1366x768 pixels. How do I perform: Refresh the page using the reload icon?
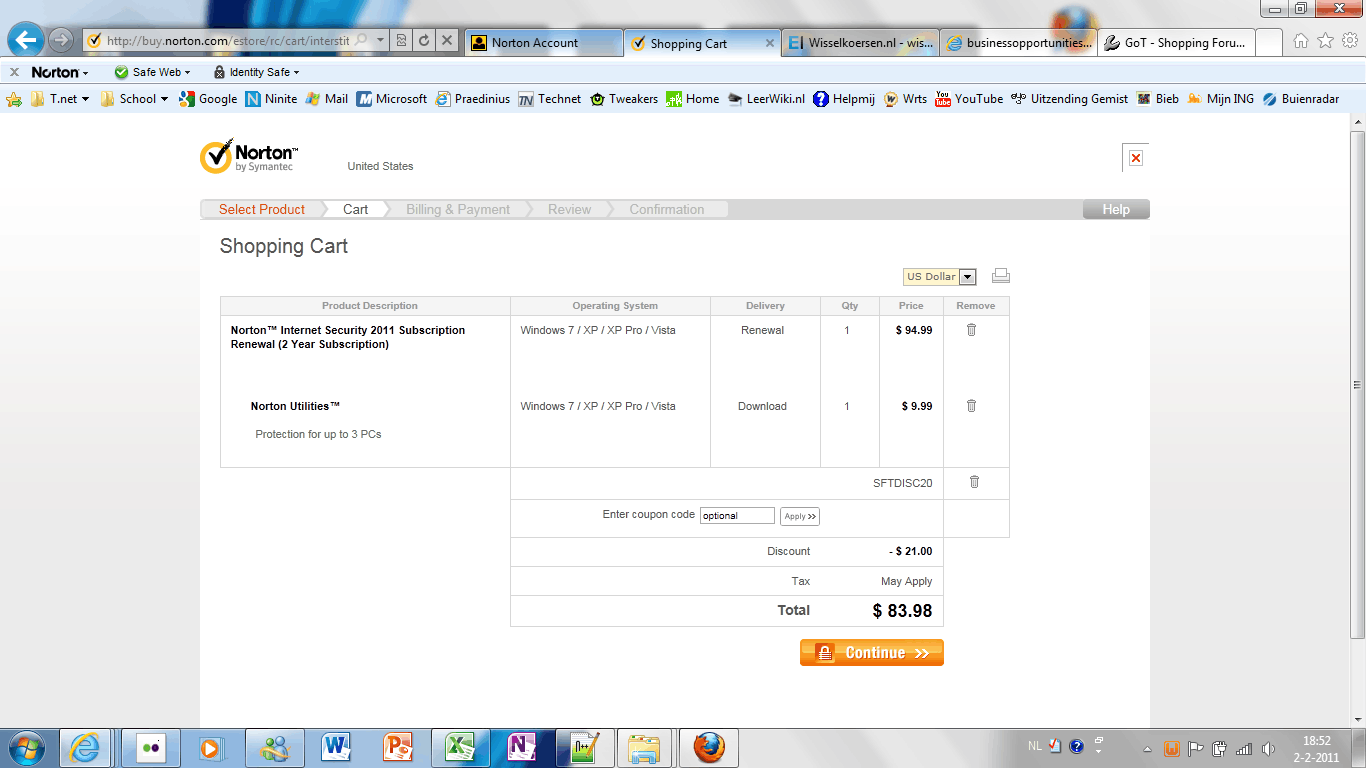click(424, 41)
